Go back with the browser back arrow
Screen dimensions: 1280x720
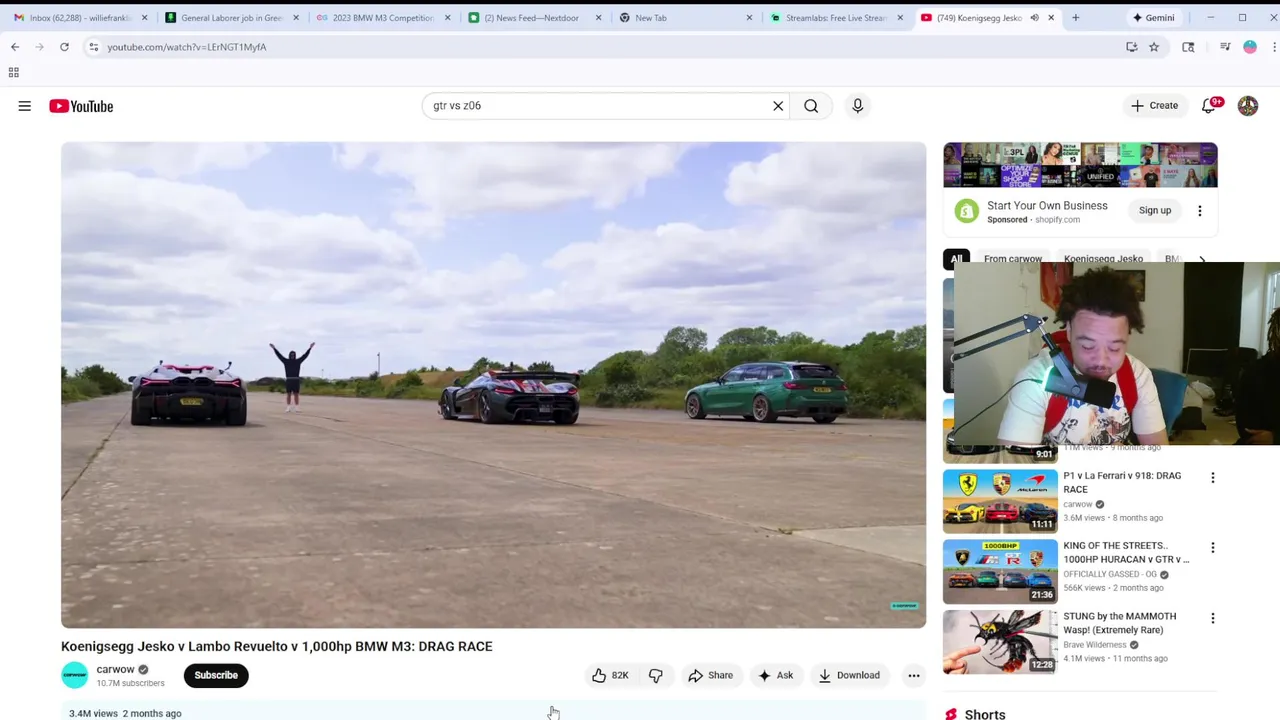click(15, 47)
